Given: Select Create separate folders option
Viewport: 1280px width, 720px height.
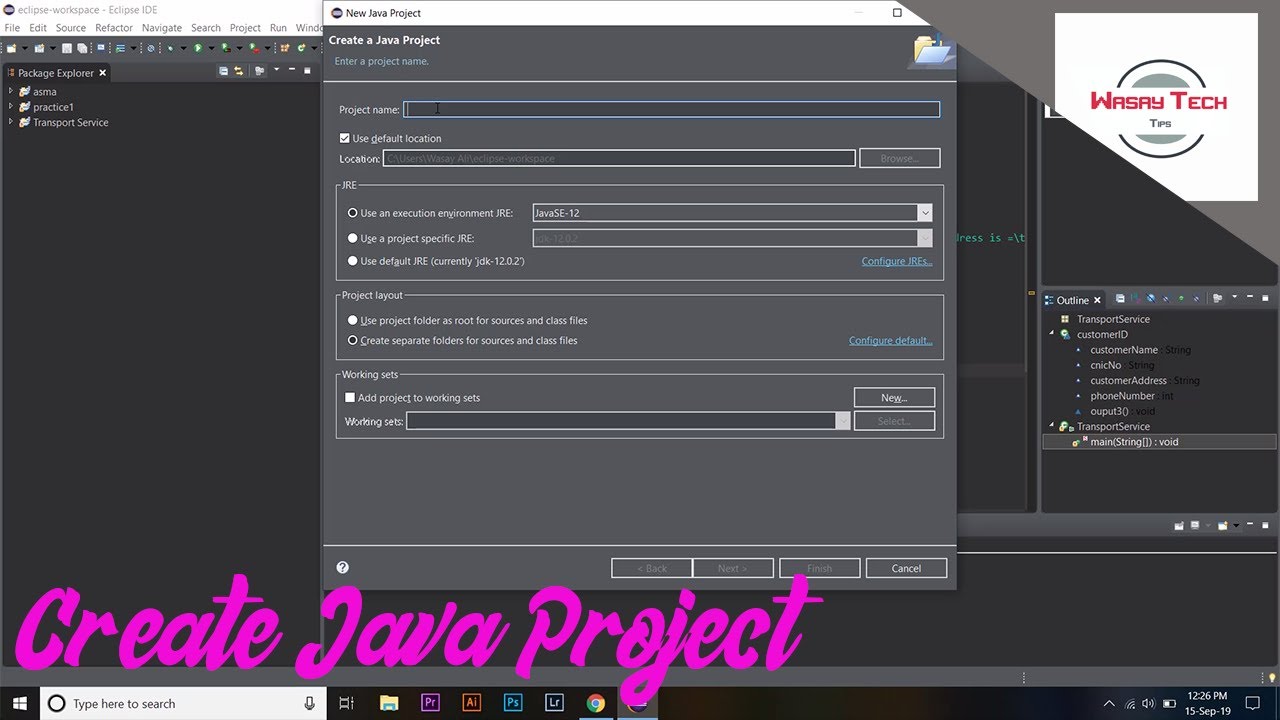Looking at the screenshot, I should point(352,340).
